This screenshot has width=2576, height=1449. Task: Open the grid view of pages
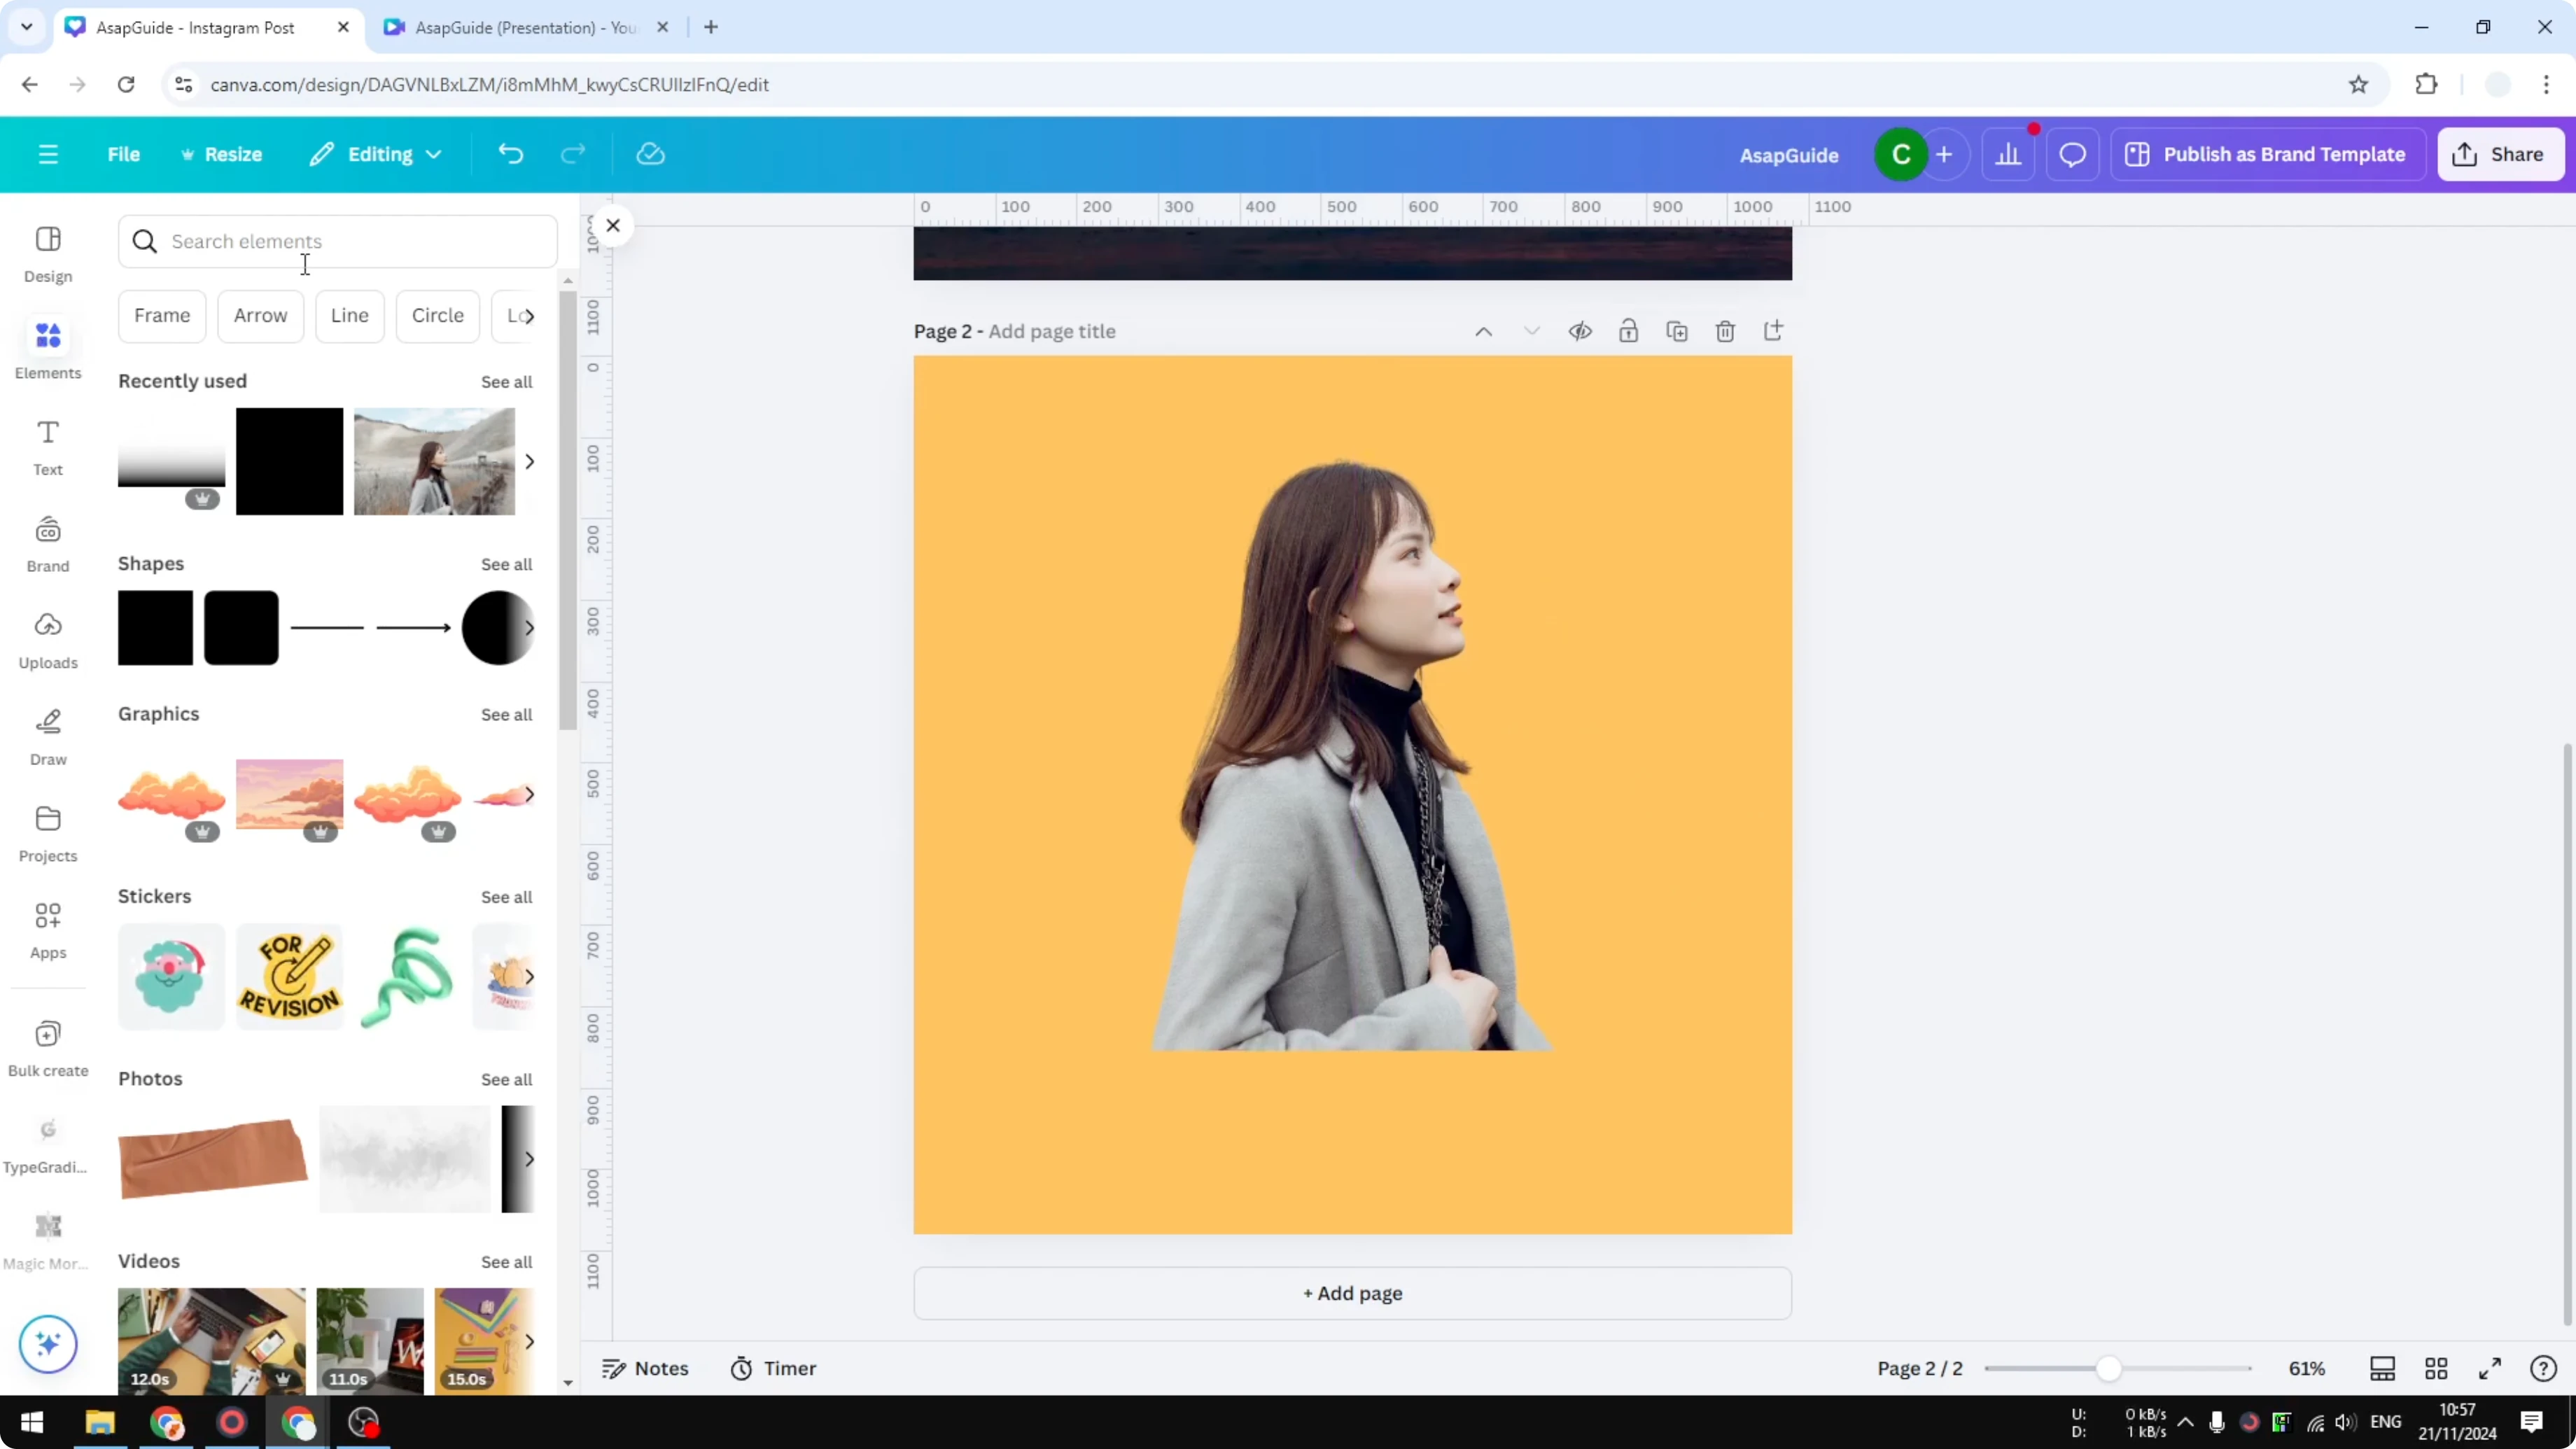pyautogui.click(x=2437, y=1369)
